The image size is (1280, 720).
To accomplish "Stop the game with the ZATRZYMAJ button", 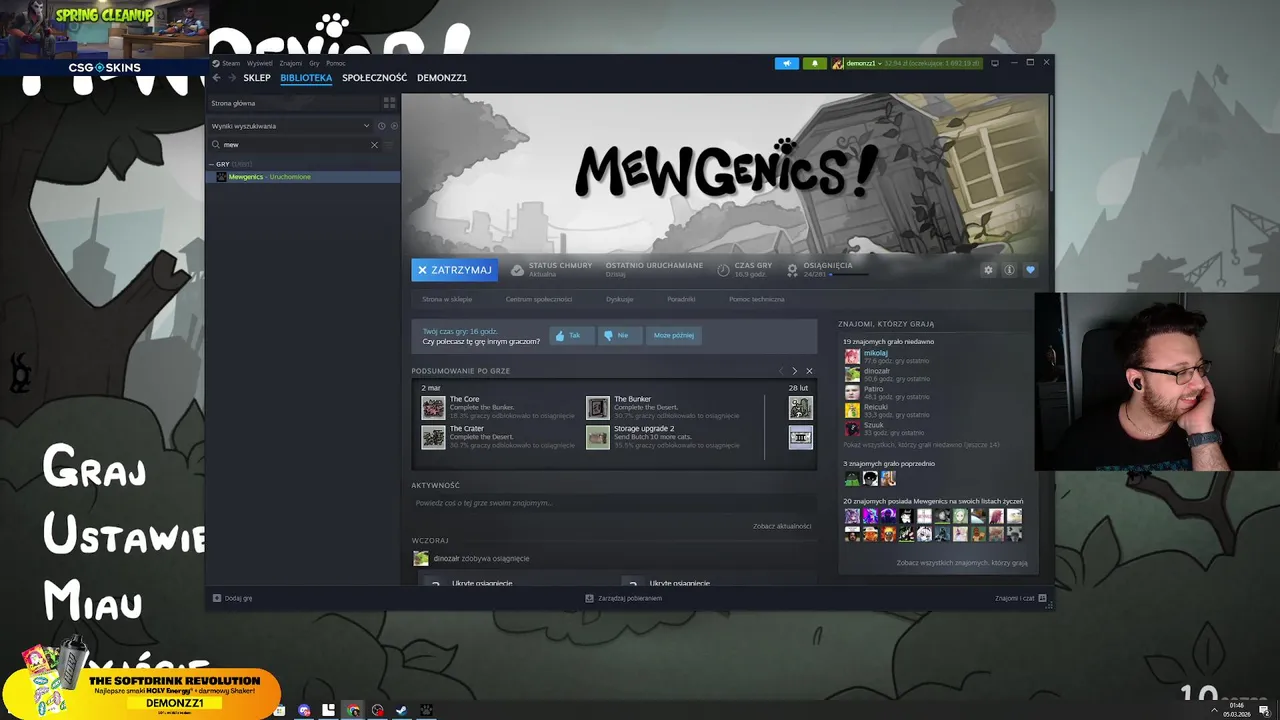I will pos(454,270).
